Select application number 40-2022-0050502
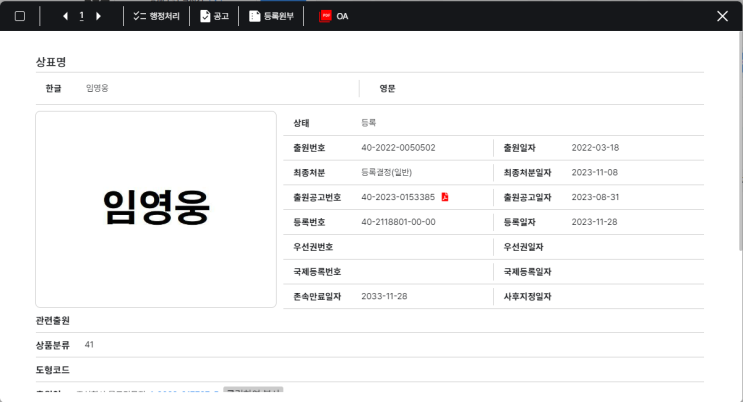The width and height of the screenshot is (743, 402). tap(398, 147)
